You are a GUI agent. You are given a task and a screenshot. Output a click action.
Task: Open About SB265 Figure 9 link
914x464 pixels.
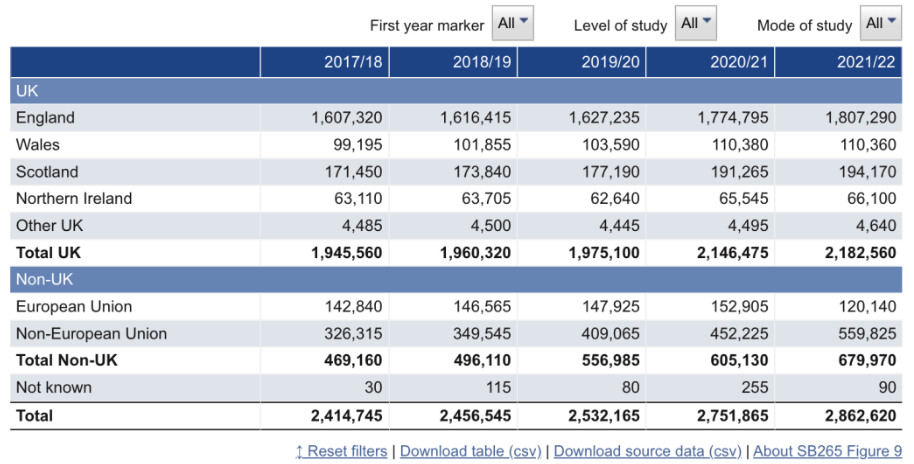[x=827, y=451]
